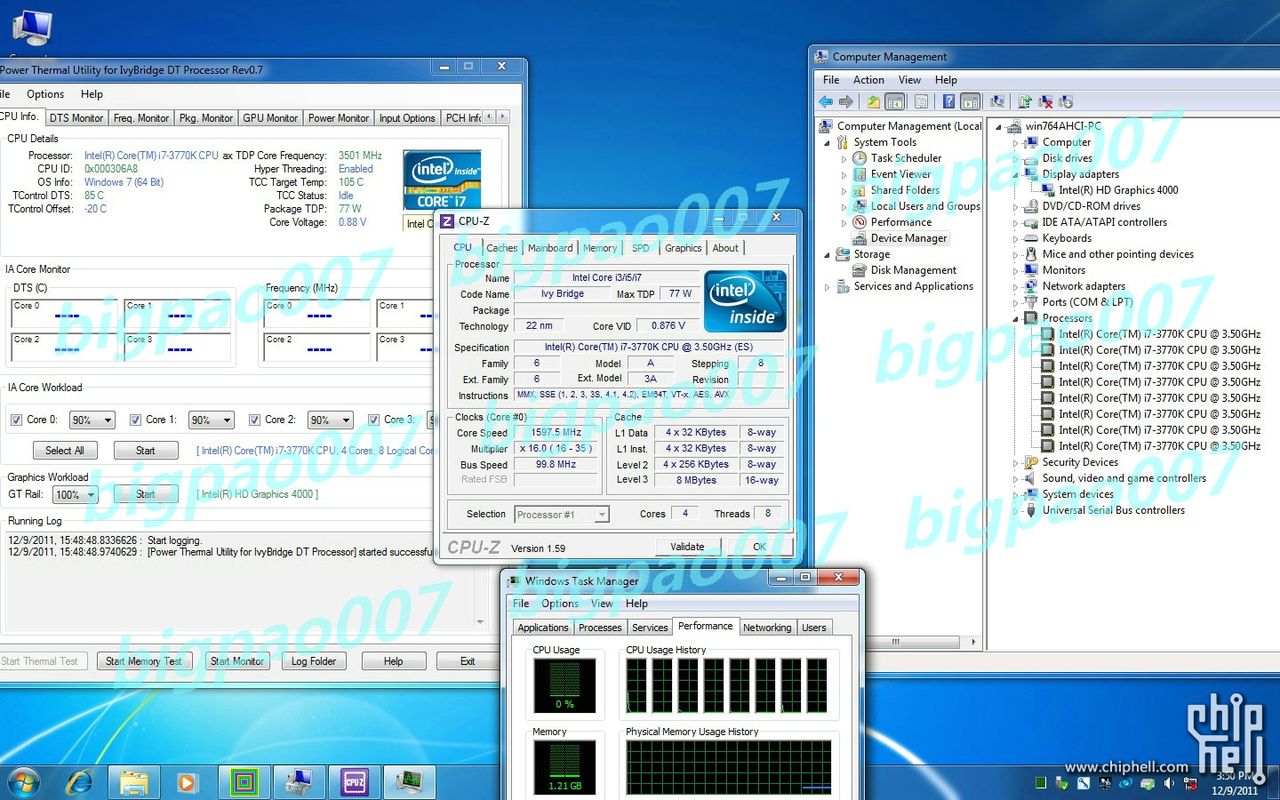
Task: Open CPU-Z from its taskbar icon
Action: 354,782
